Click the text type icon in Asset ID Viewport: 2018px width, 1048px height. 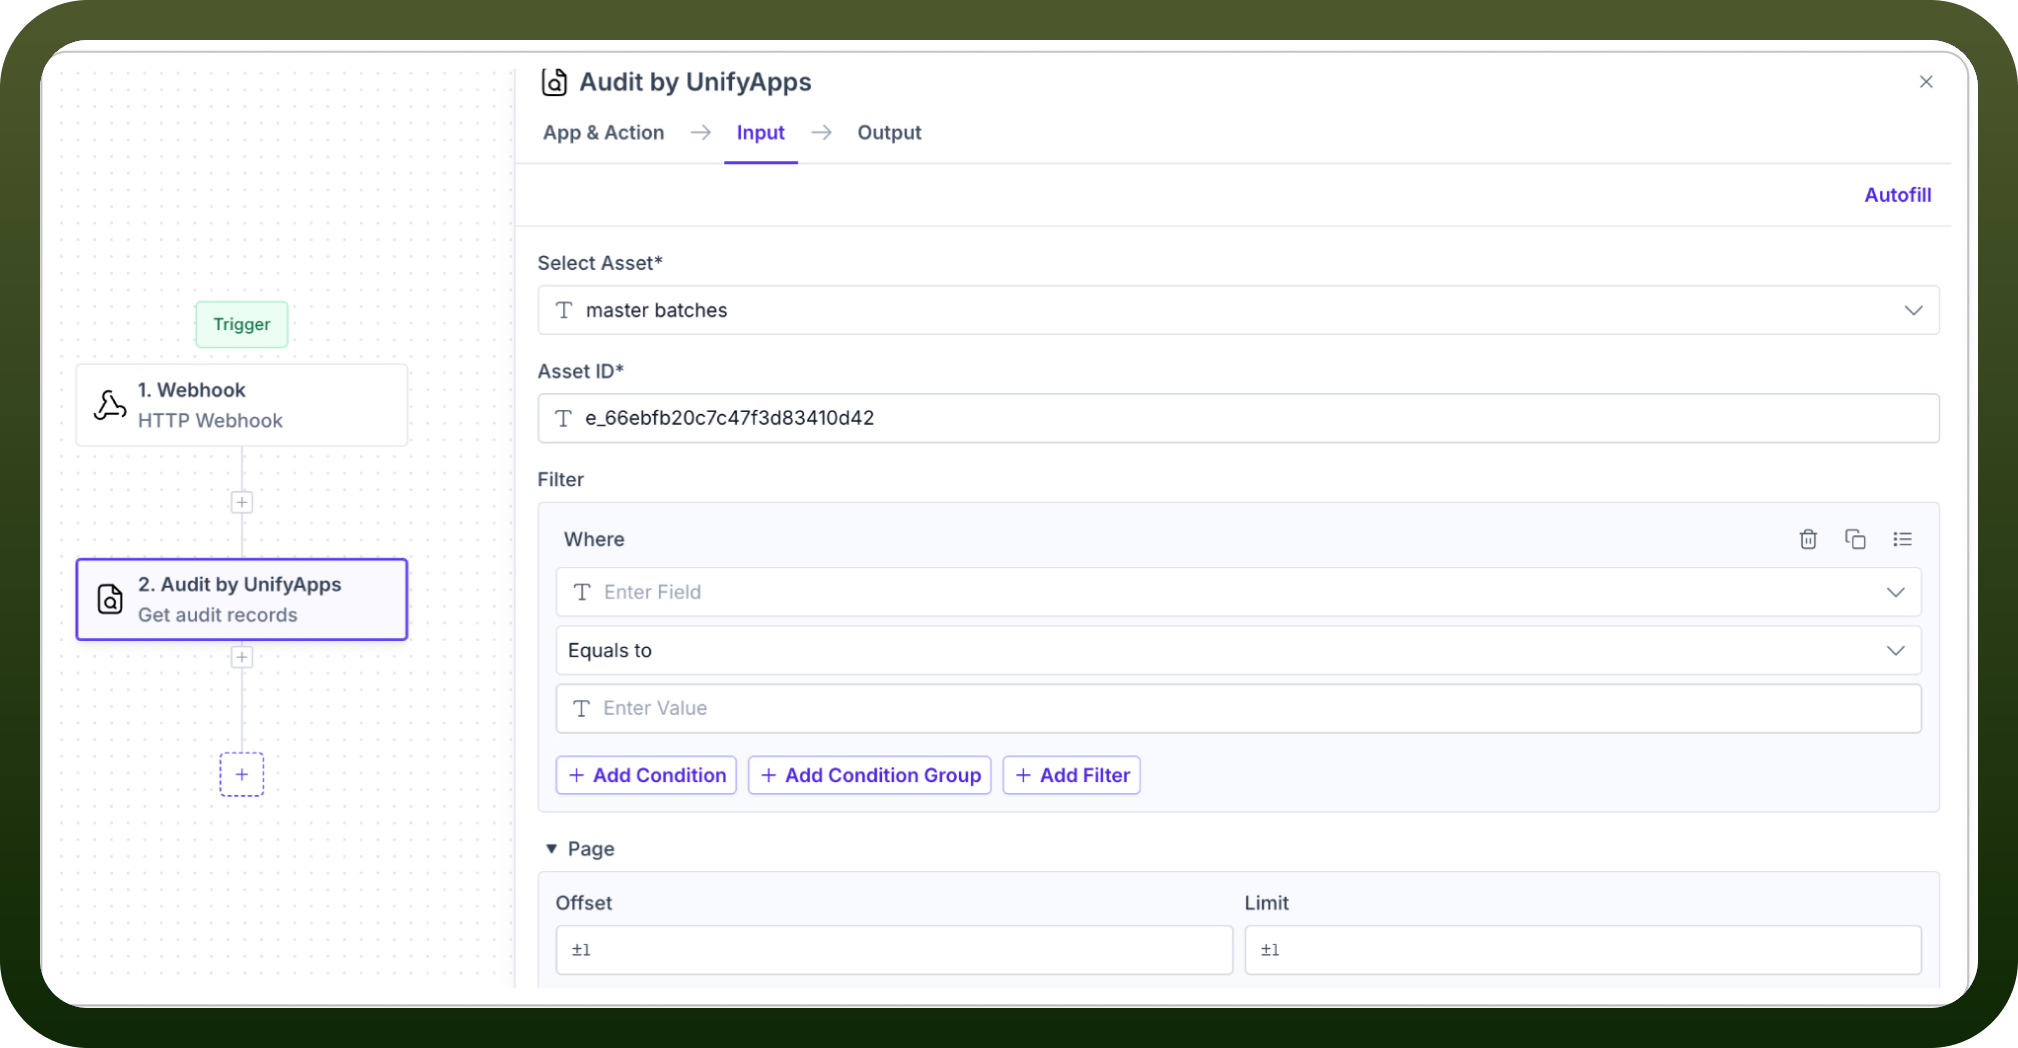pos(564,418)
